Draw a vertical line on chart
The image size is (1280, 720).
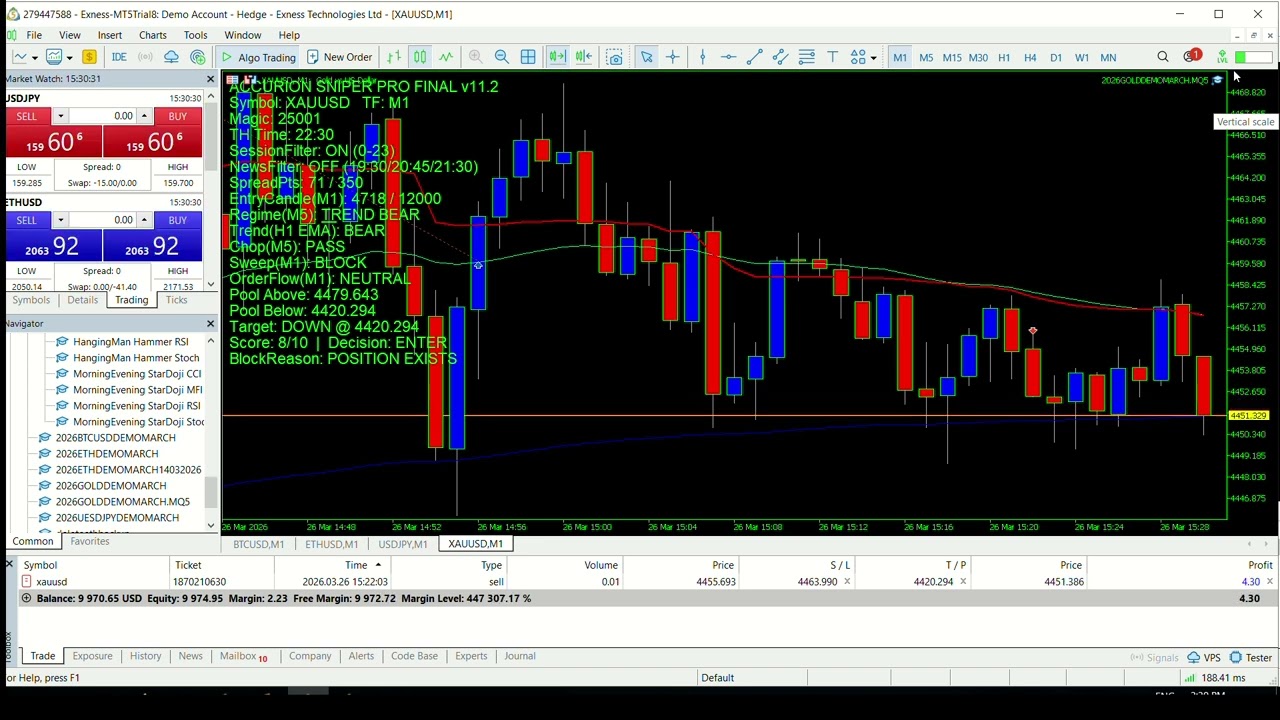703,57
